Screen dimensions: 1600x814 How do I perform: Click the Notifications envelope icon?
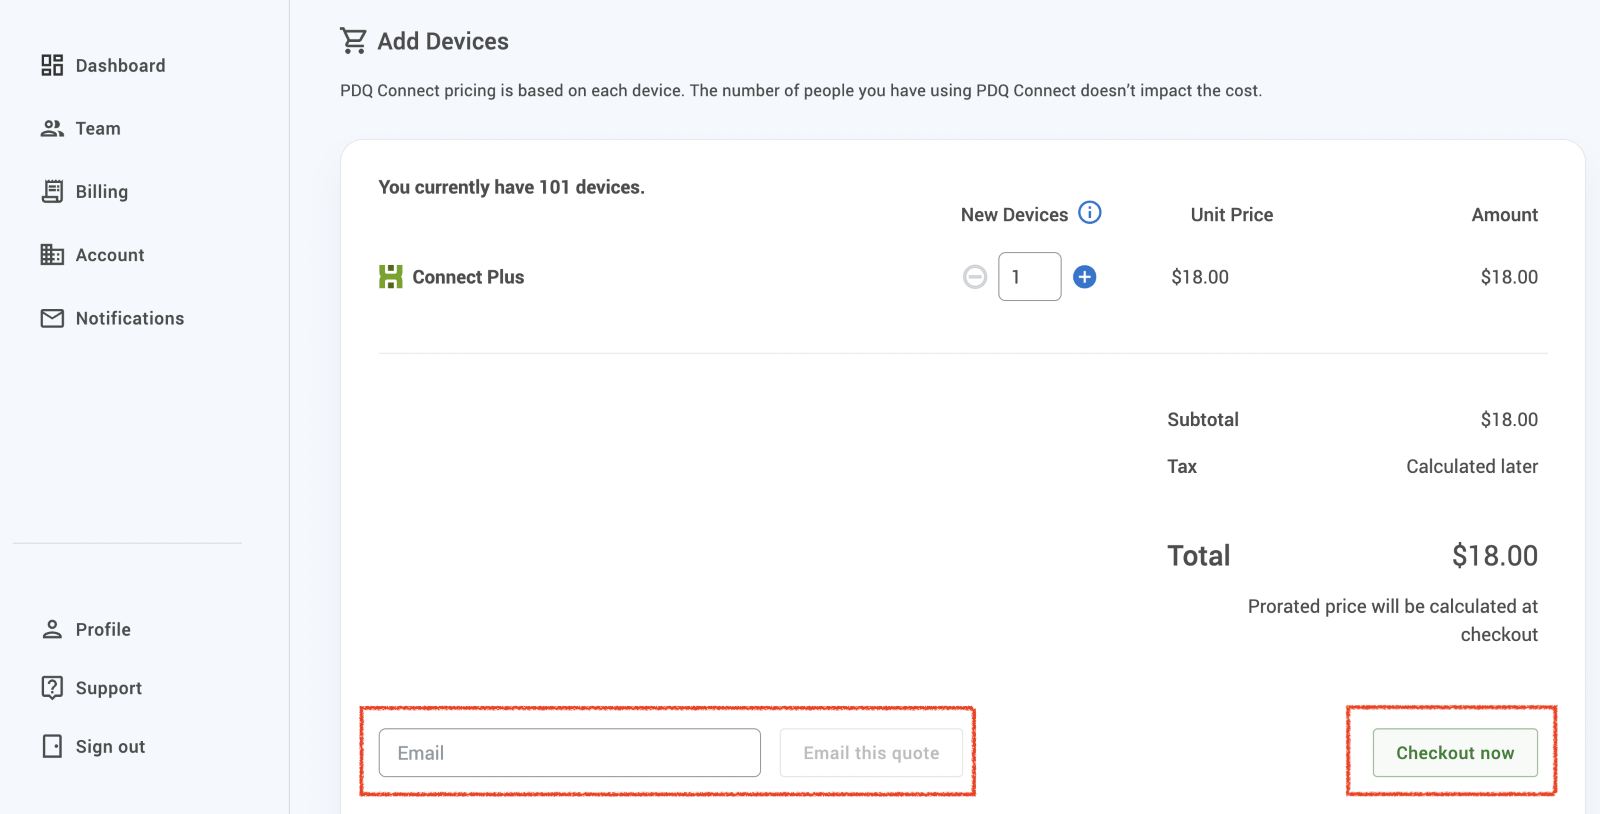[52, 318]
